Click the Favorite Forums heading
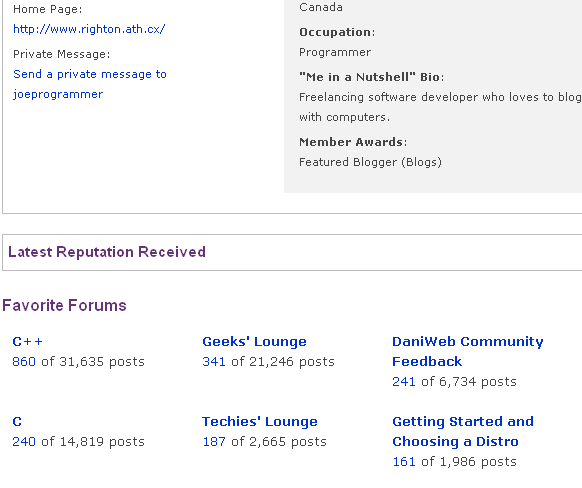 point(64,305)
